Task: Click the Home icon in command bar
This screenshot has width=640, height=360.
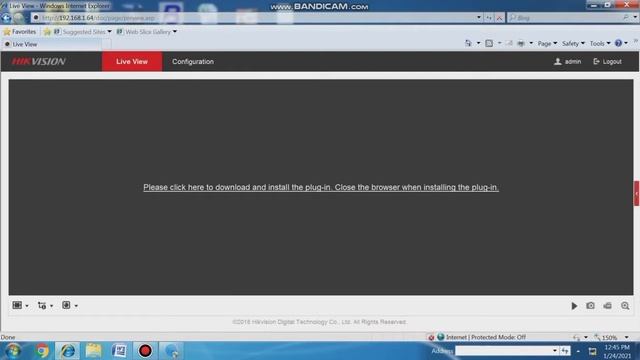Action: [x=468, y=43]
